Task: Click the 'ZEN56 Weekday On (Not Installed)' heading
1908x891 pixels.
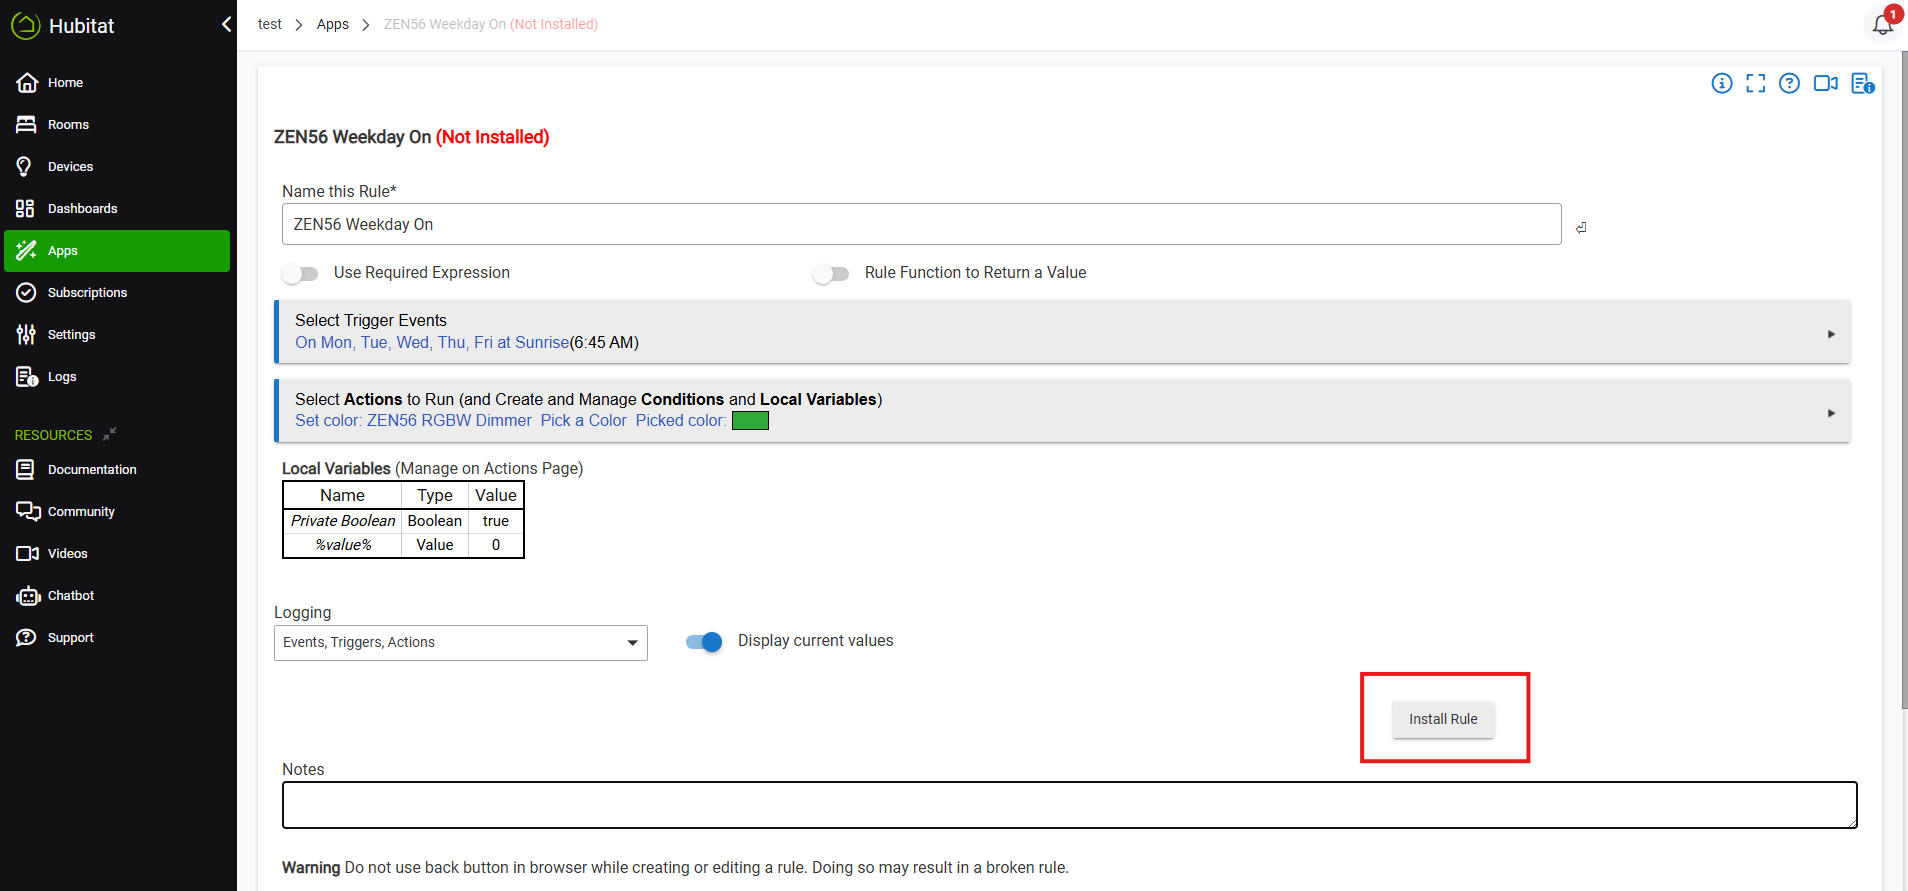Action: (x=412, y=137)
